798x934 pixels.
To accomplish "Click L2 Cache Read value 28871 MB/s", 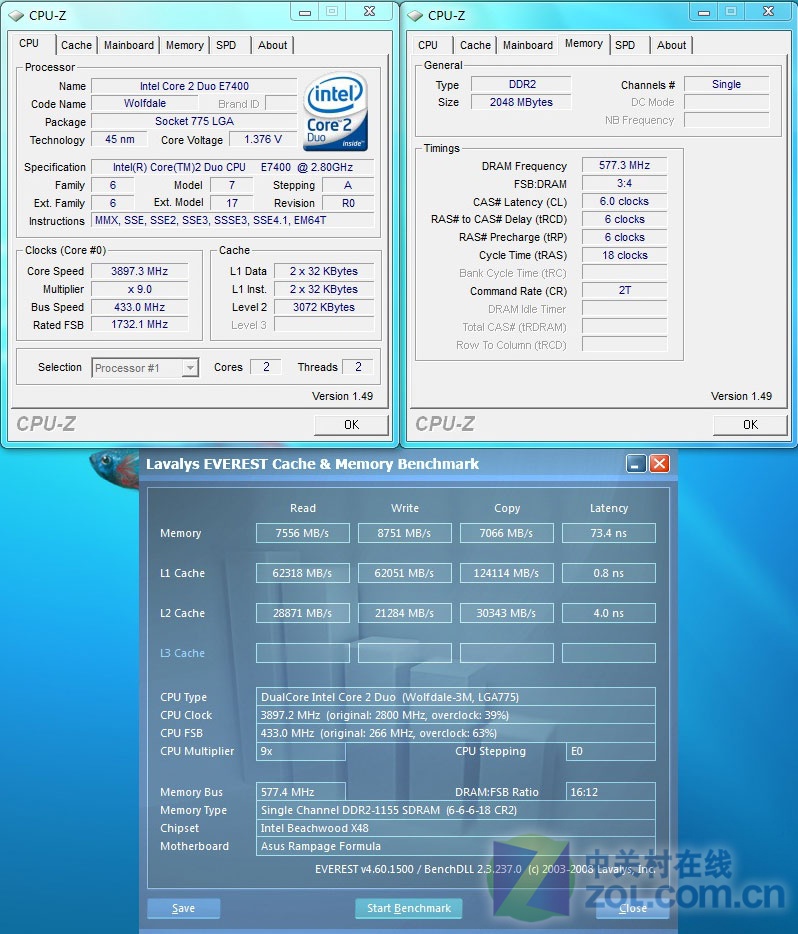I will (303, 613).
